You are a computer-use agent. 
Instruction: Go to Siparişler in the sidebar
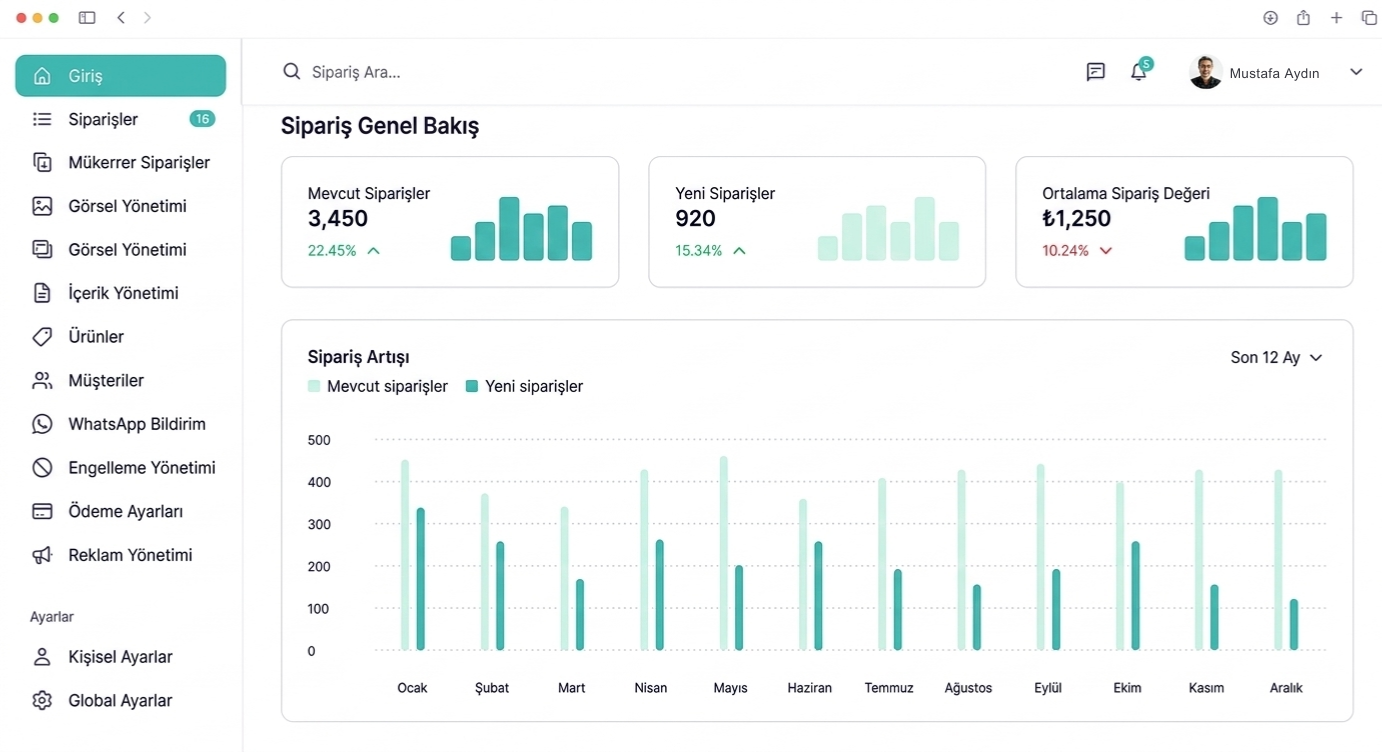(x=103, y=119)
